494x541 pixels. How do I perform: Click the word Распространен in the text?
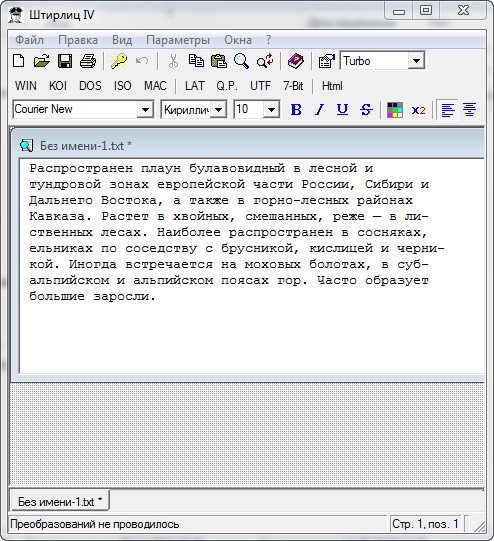tap(81, 168)
